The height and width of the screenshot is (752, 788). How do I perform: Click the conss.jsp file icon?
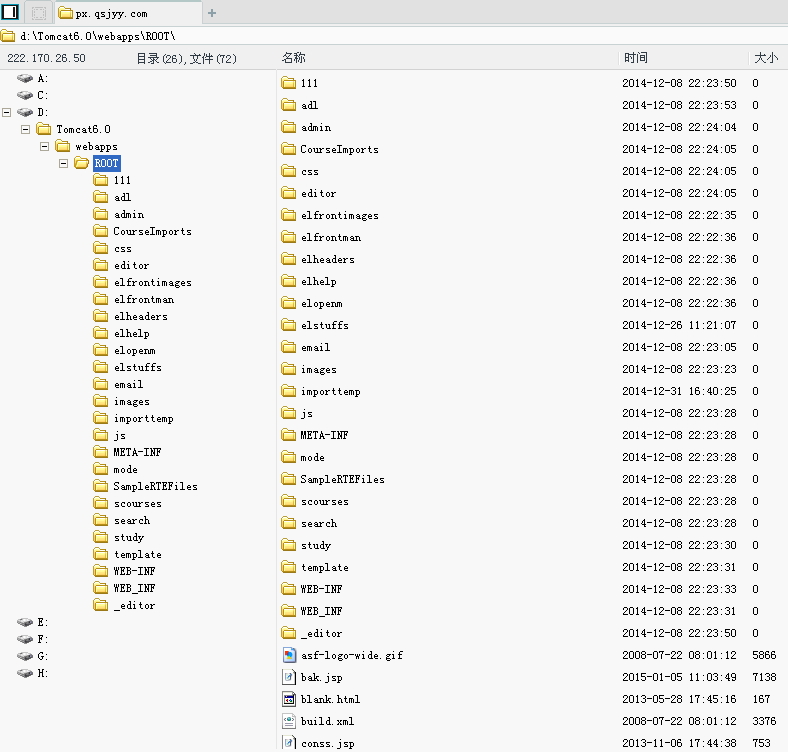tap(288, 743)
